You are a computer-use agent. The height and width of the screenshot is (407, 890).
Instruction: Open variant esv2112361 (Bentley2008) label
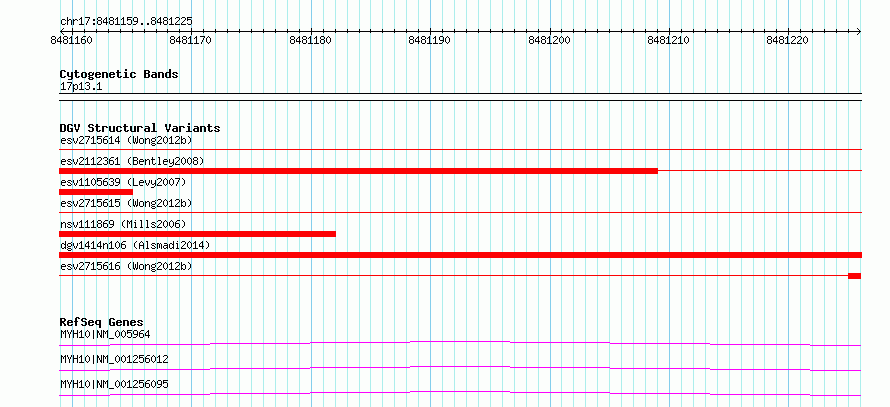(x=132, y=161)
